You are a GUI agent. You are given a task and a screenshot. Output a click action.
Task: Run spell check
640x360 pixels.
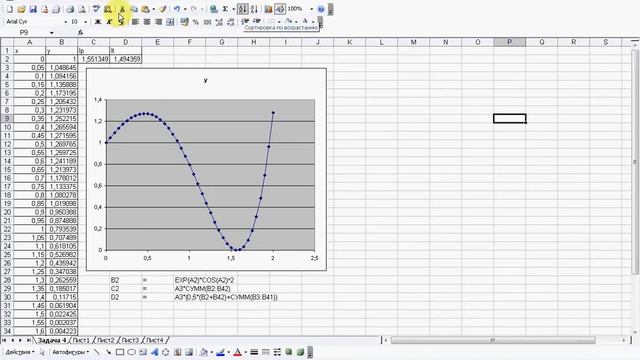click(x=96, y=9)
